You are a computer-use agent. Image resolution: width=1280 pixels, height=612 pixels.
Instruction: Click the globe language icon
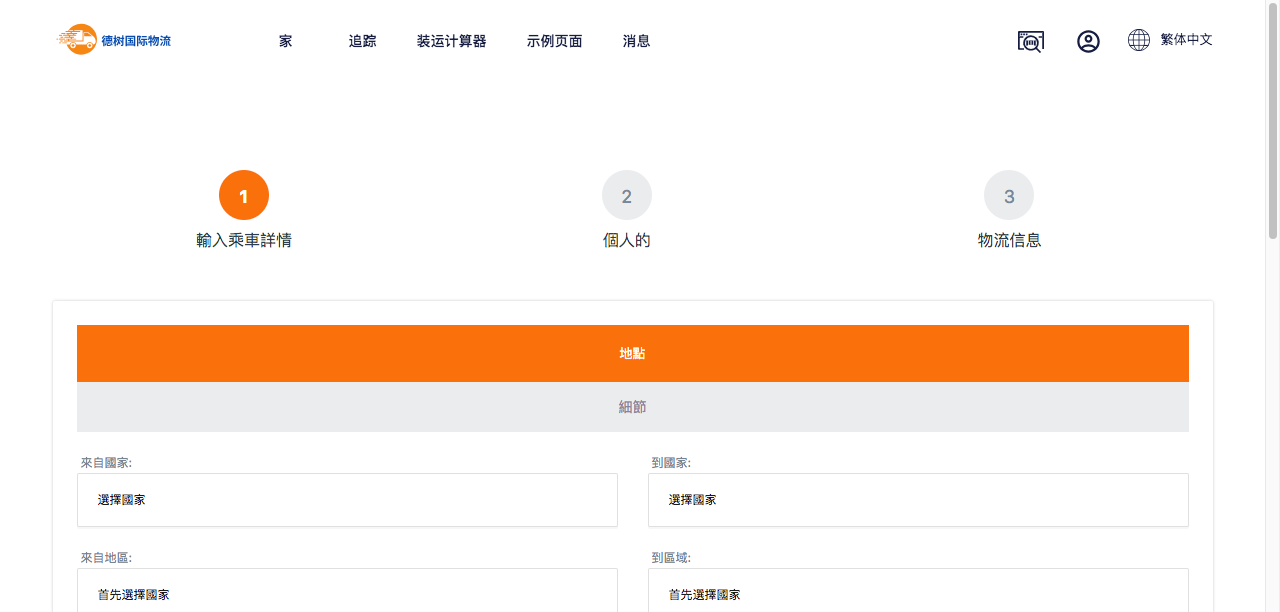point(1138,40)
